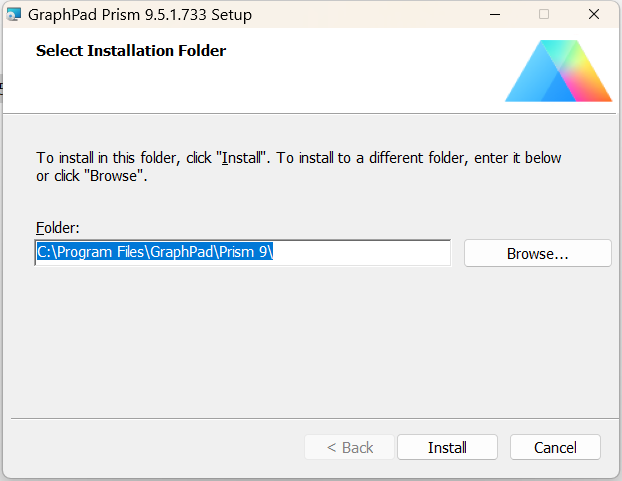Click the installer icon in the title bar
Screen dimensions: 622x481
[x=14, y=15]
